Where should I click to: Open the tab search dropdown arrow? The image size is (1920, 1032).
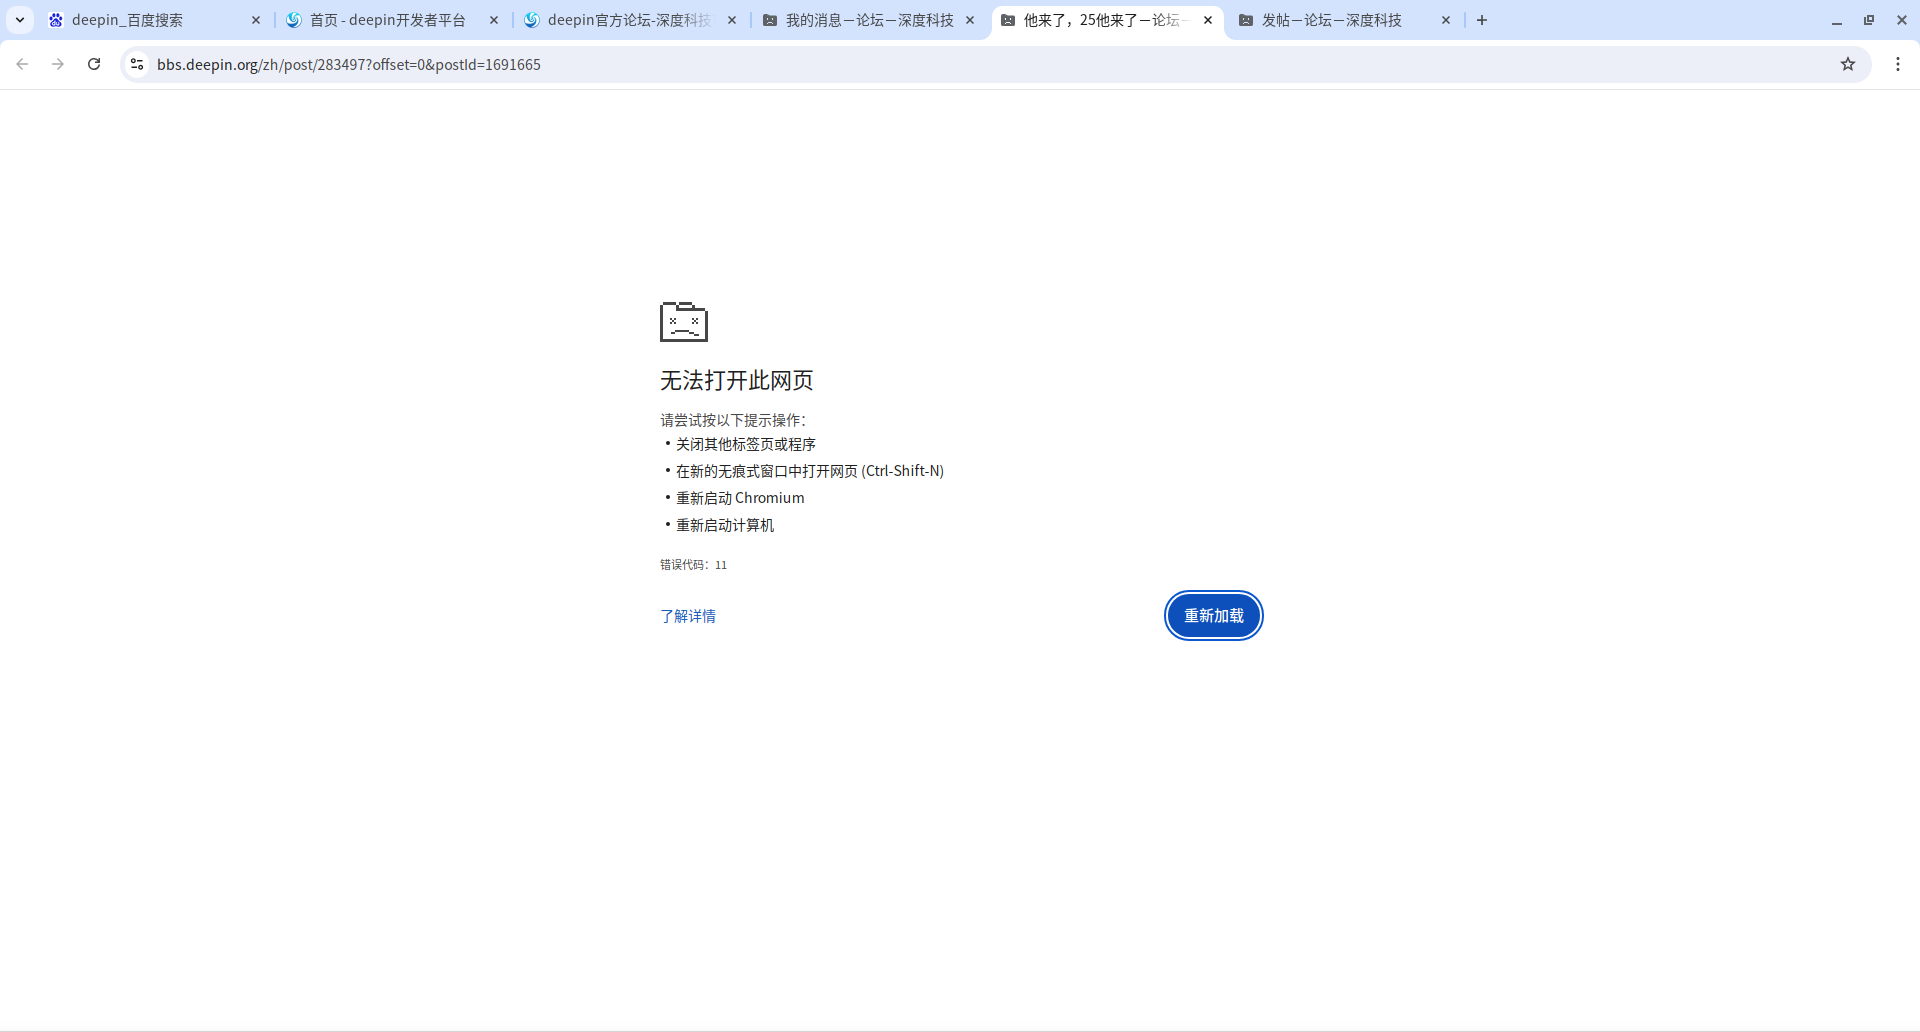coord(20,20)
